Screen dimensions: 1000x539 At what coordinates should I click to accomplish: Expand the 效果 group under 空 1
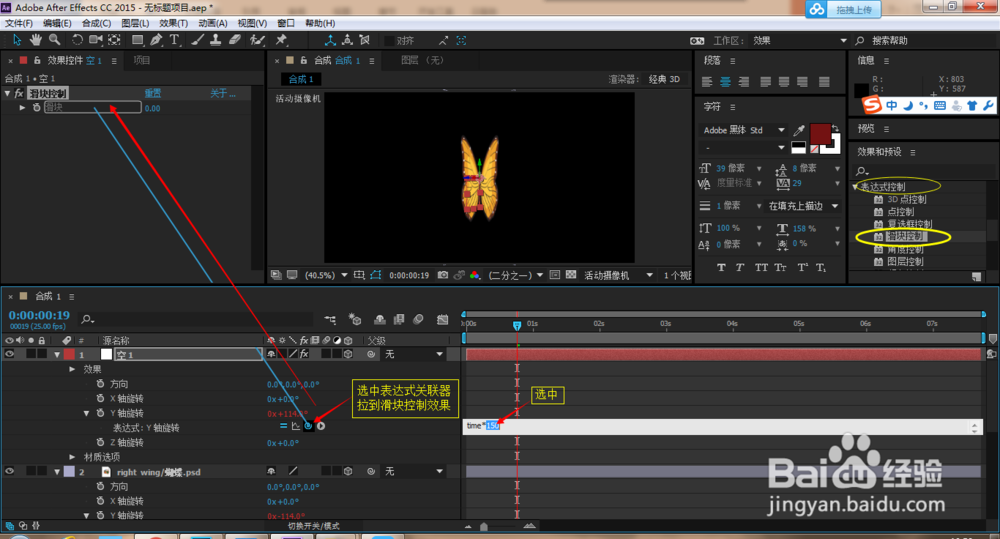[x=72, y=369]
